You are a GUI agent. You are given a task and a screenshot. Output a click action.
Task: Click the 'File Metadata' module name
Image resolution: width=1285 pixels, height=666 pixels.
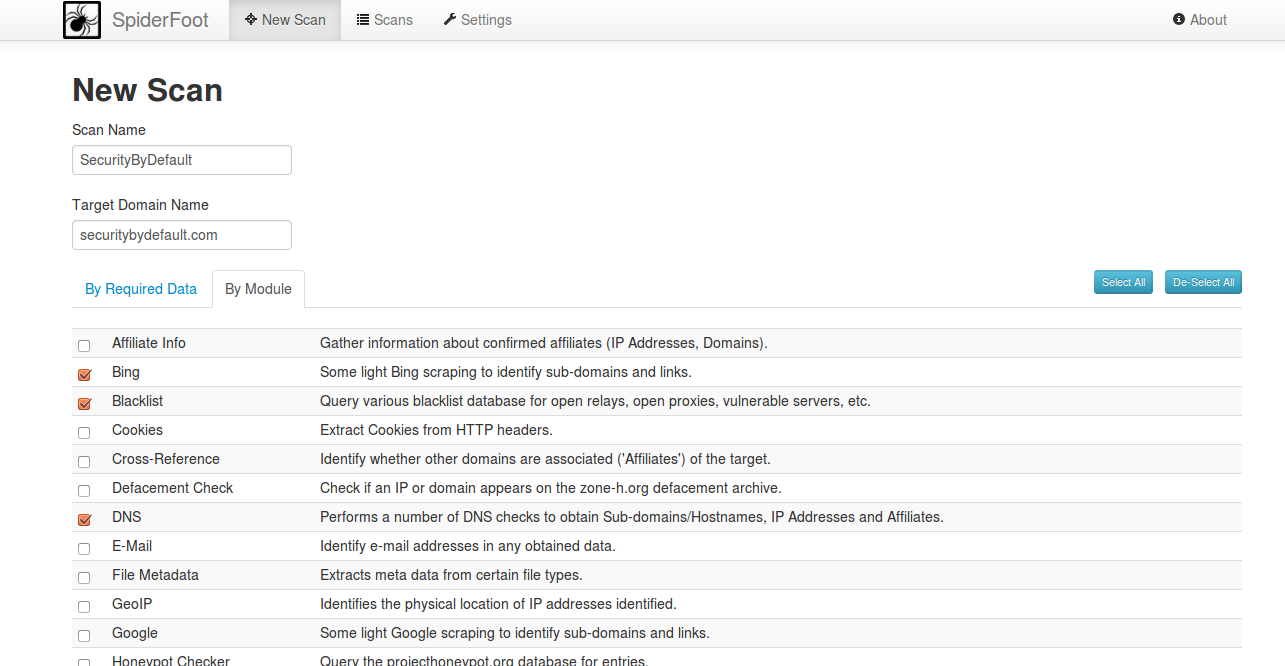(x=155, y=575)
